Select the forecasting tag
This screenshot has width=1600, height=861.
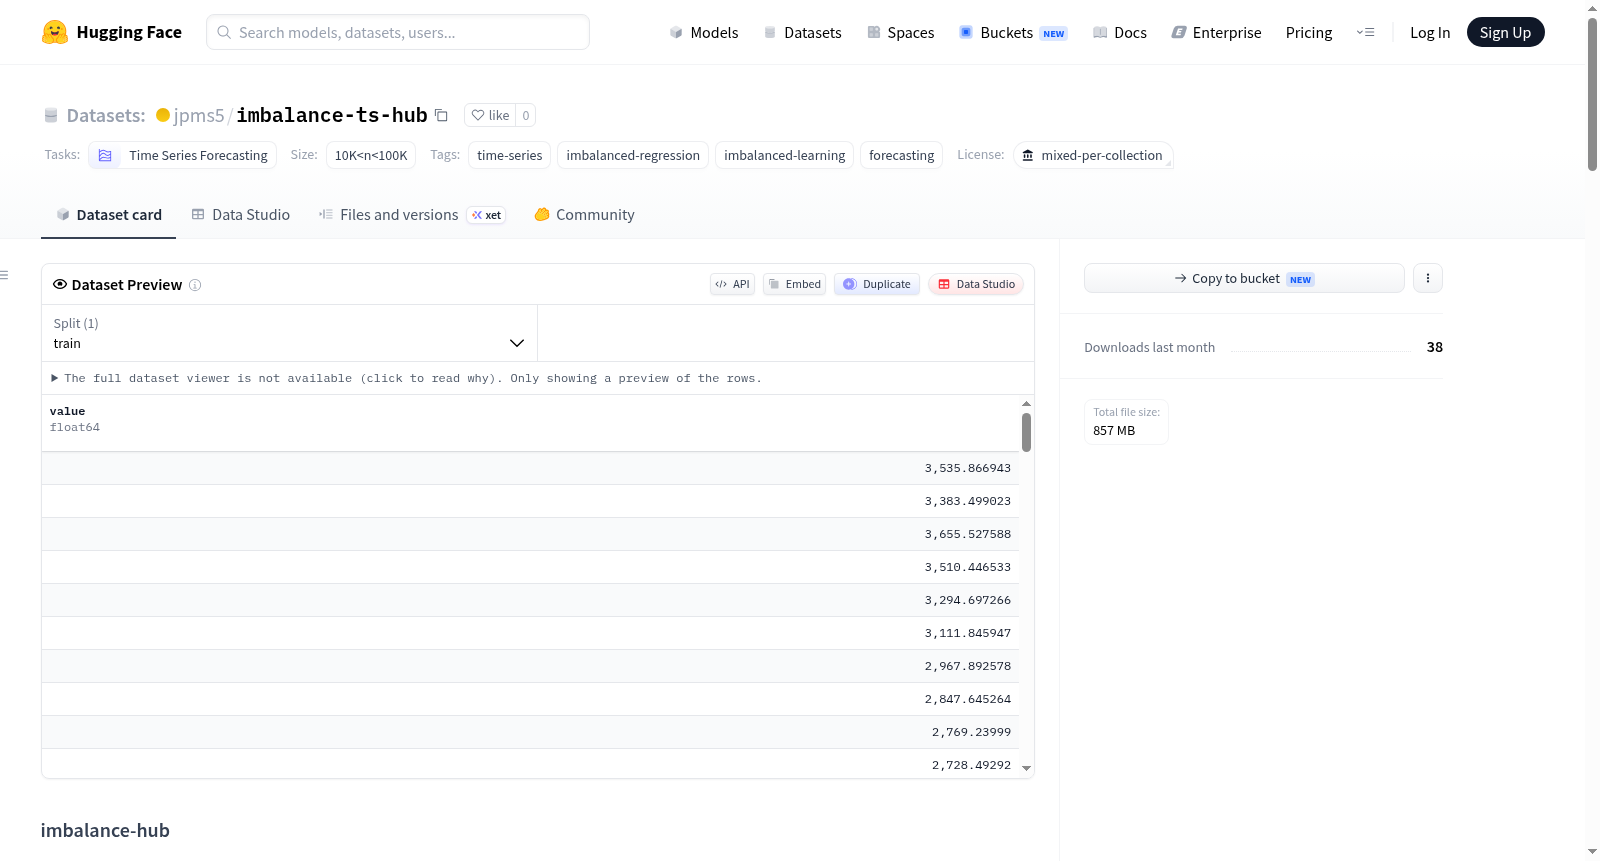click(x=902, y=155)
